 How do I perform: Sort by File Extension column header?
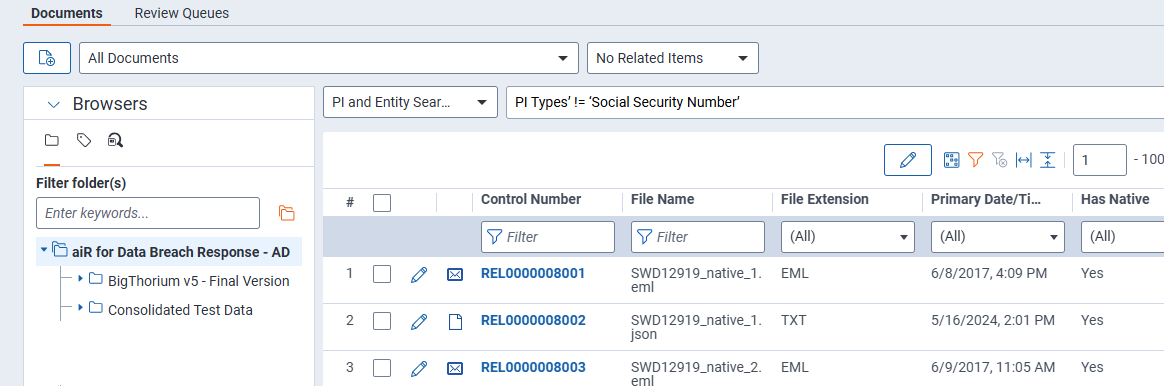click(824, 199)
